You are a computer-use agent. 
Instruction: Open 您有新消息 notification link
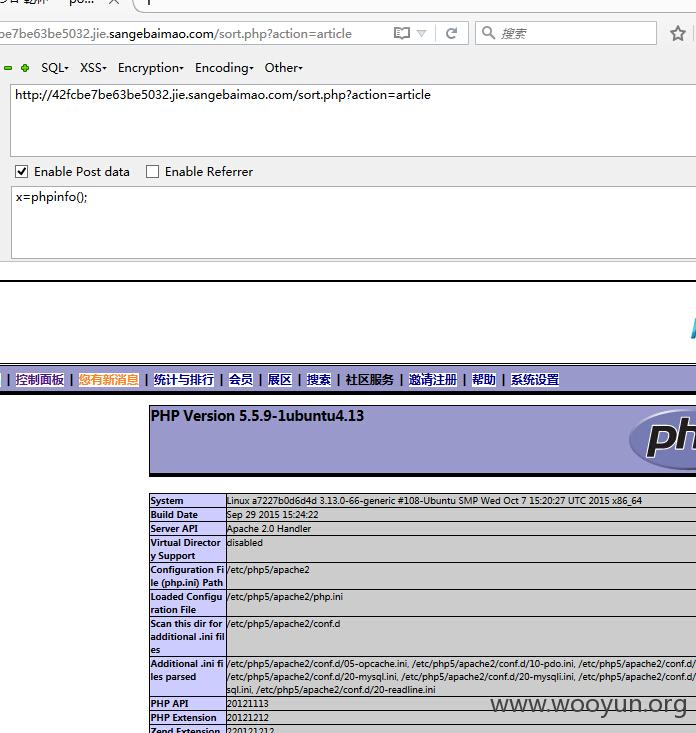click(x=108, y=380)
